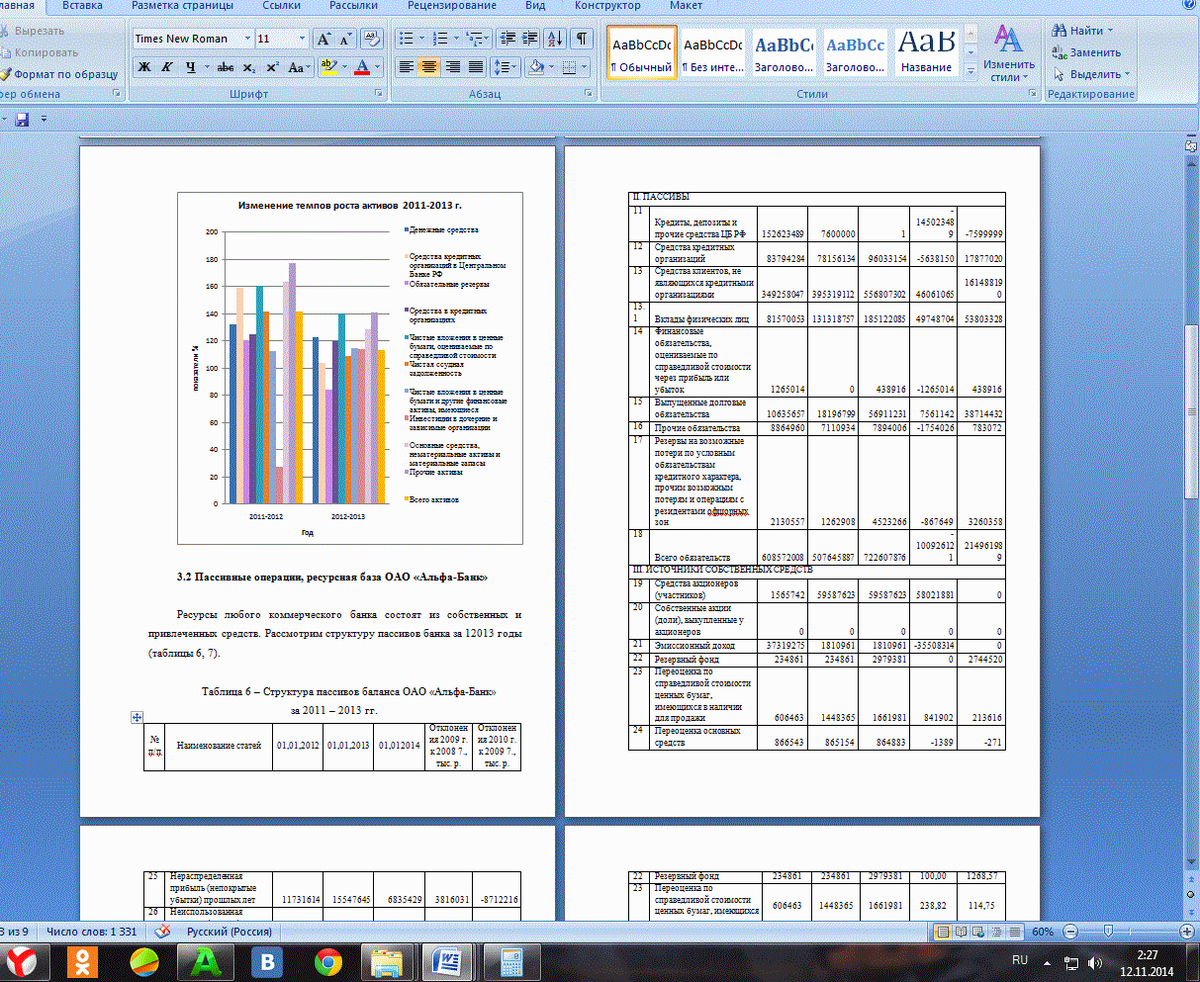Open the Рецензирование tab
Screen dimensions: 1200x982
(x=451, y=5)
